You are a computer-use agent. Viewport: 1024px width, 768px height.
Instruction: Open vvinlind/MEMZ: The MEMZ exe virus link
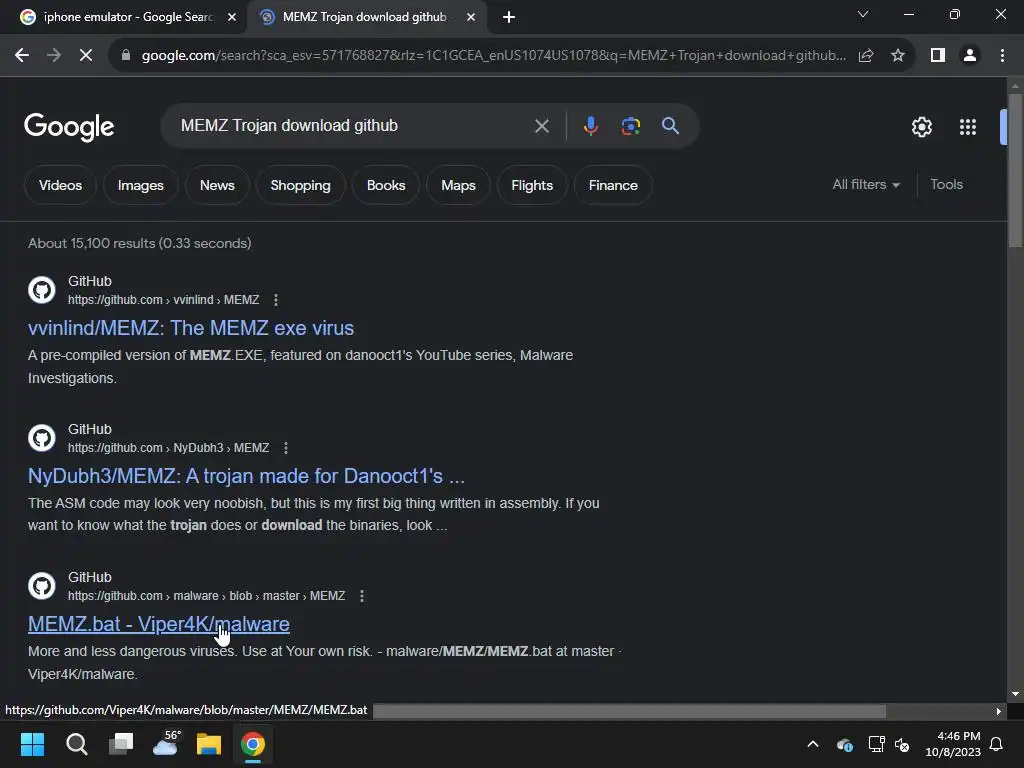coord(191,328)
